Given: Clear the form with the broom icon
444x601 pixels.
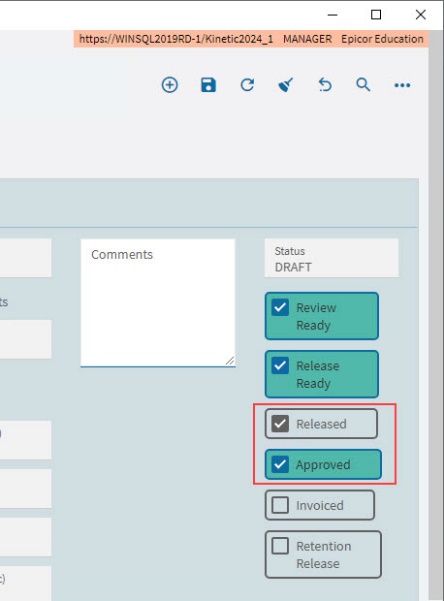Looking at the screenshot, I should 286,85.
